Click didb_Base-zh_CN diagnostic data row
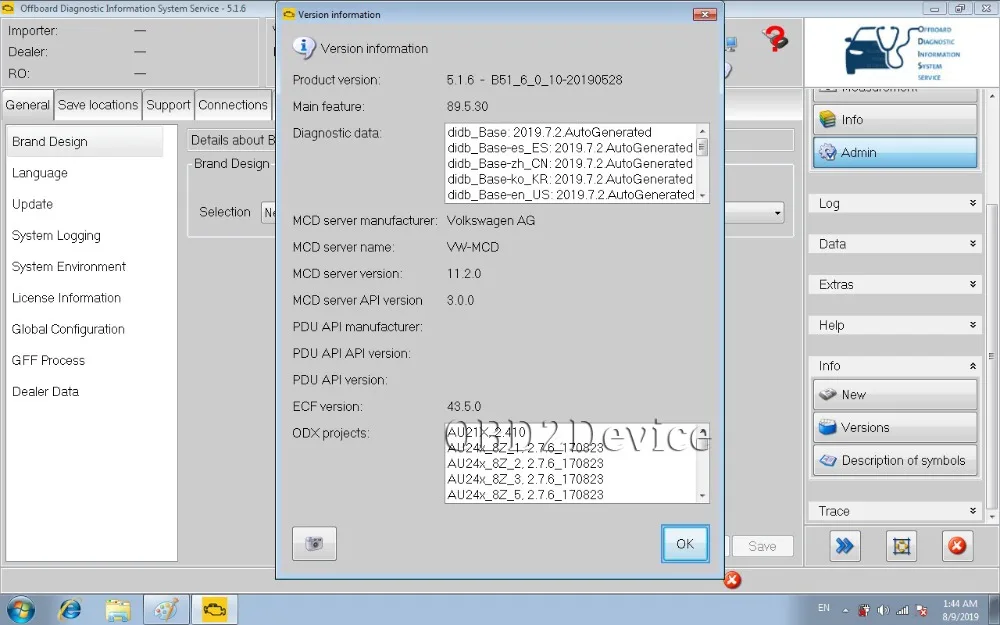 coord(570,163)
